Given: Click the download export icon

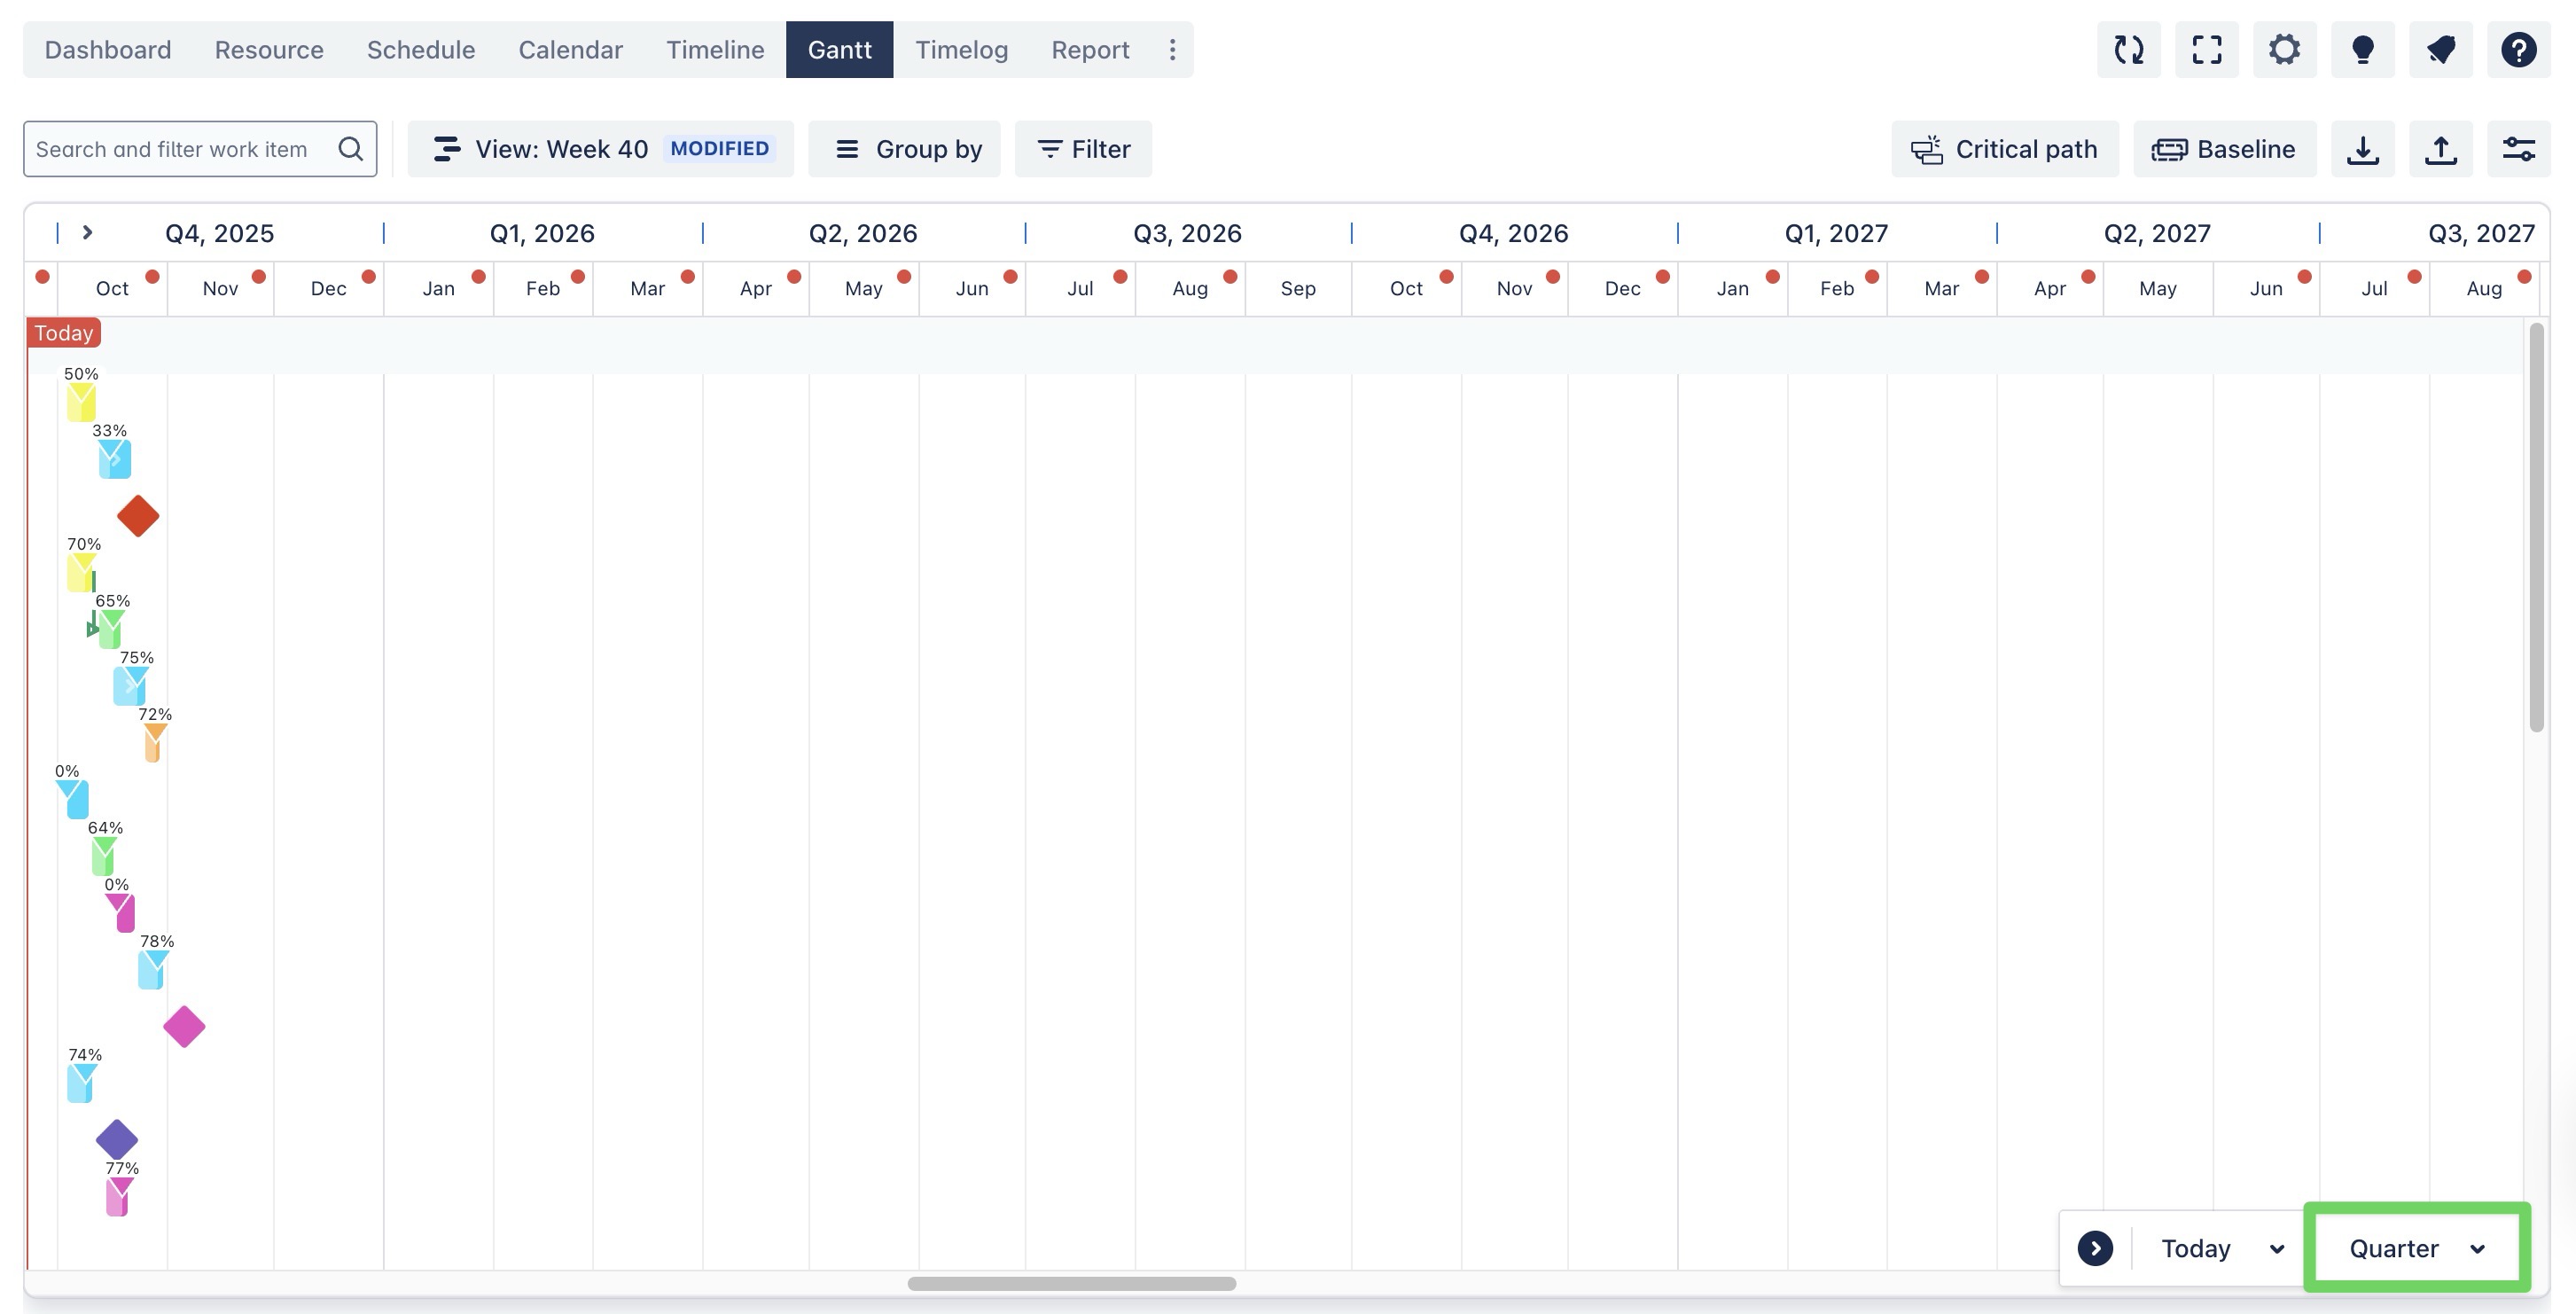Looking at the screenshot, I should pos(2362,149).
